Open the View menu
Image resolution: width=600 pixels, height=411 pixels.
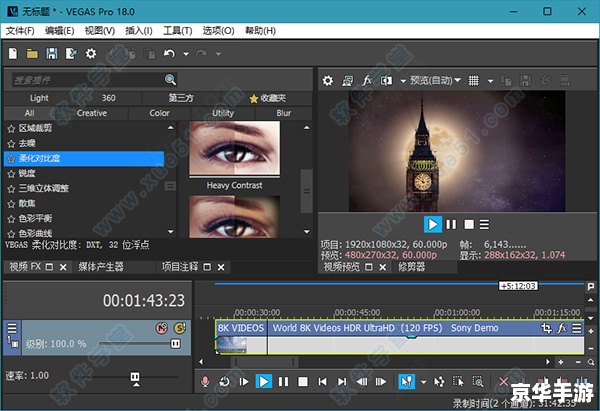(99, 31)
